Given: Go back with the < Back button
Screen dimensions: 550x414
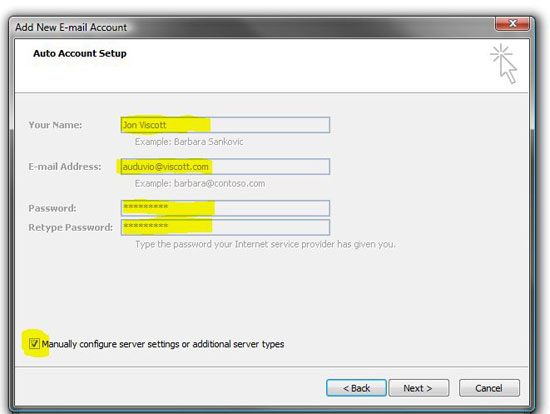Looking at the screenshot, I should (356, 388).
